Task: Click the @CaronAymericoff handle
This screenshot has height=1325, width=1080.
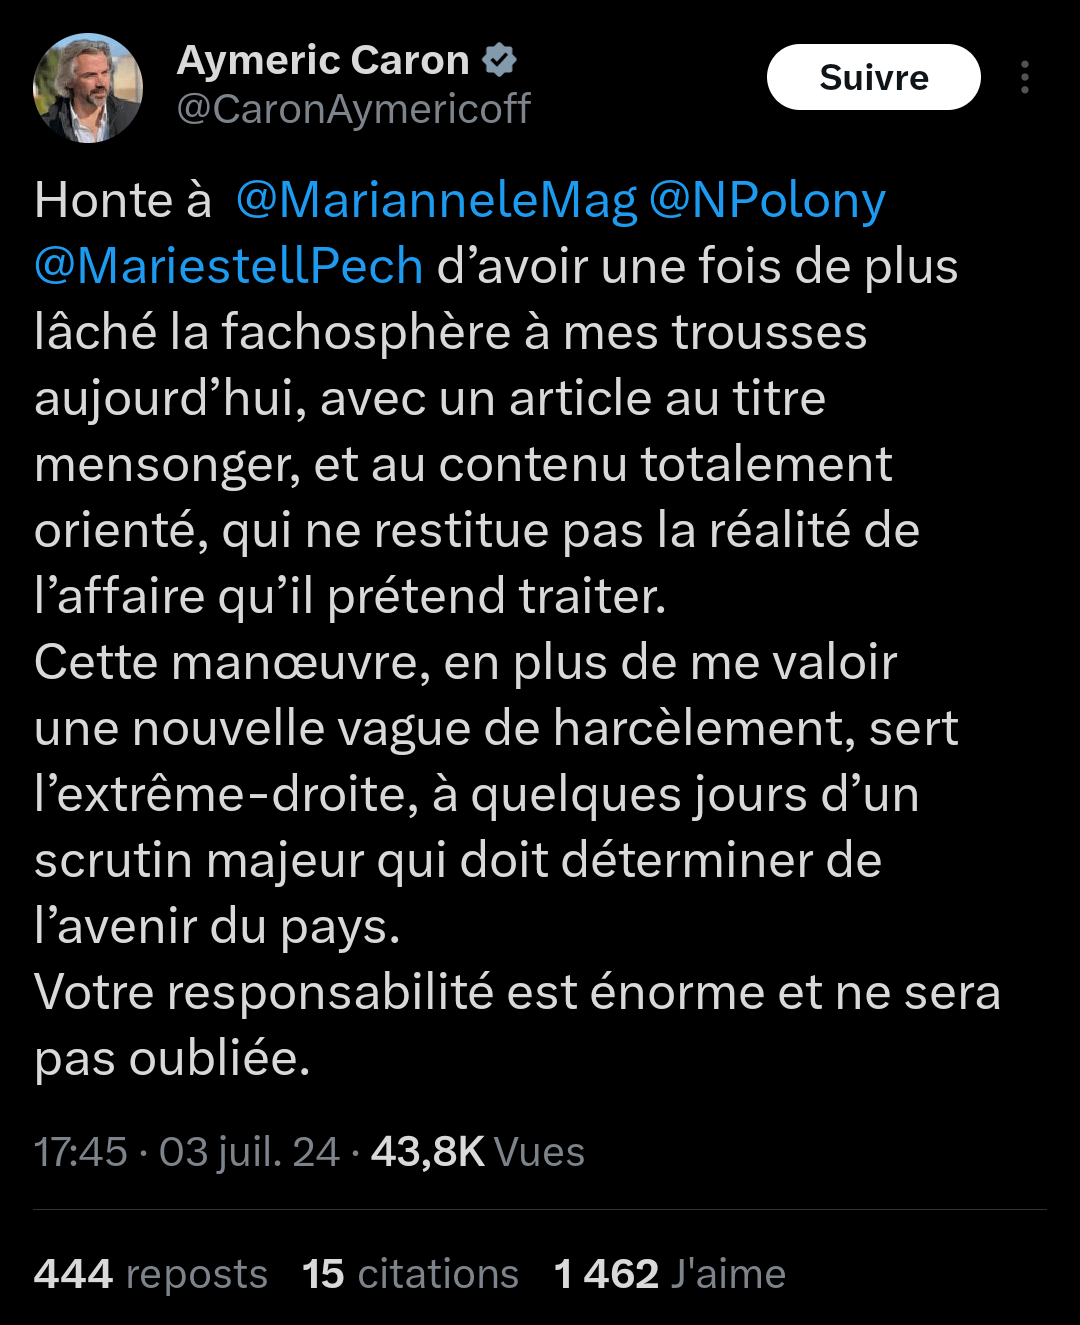Action: click(353, 109)
